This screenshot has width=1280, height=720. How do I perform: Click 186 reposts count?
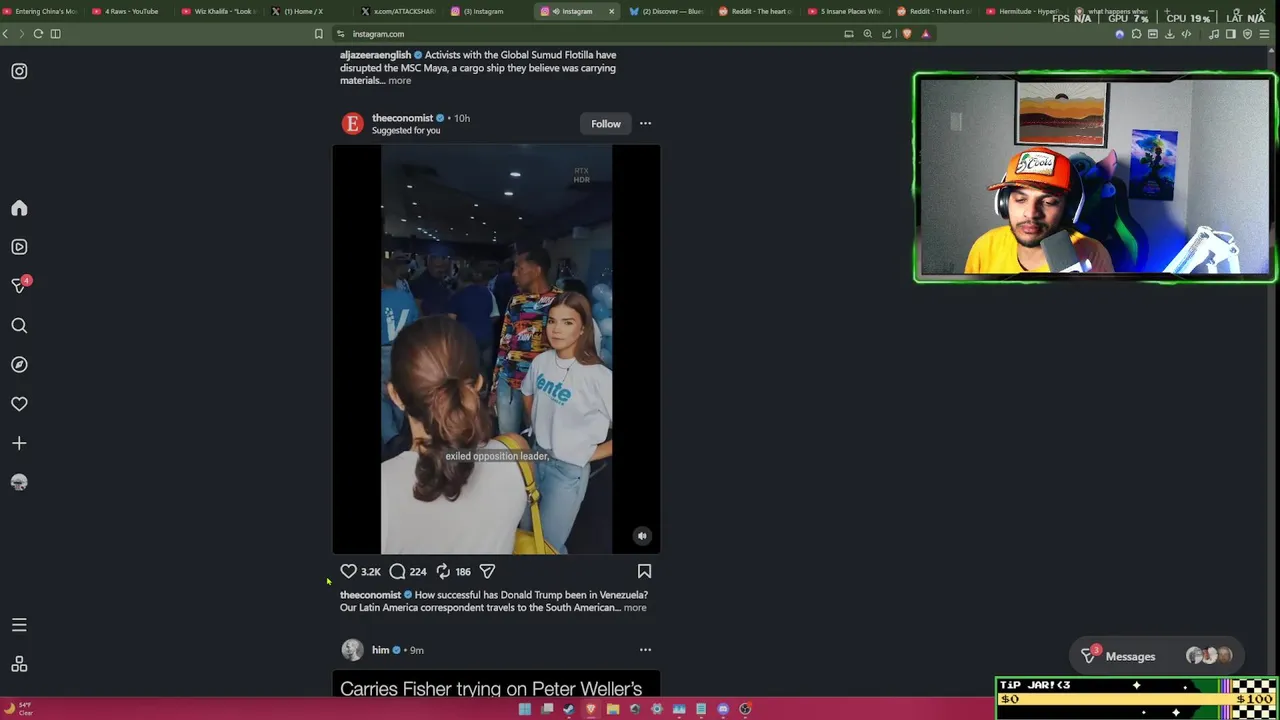click(462, 572)
